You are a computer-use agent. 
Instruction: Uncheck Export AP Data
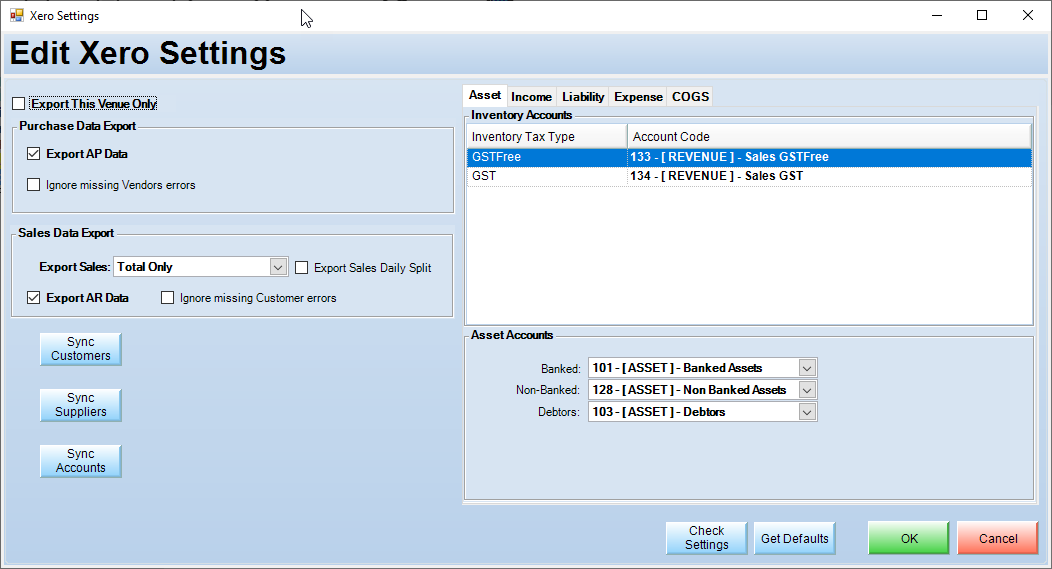click(x=34, y=154)
